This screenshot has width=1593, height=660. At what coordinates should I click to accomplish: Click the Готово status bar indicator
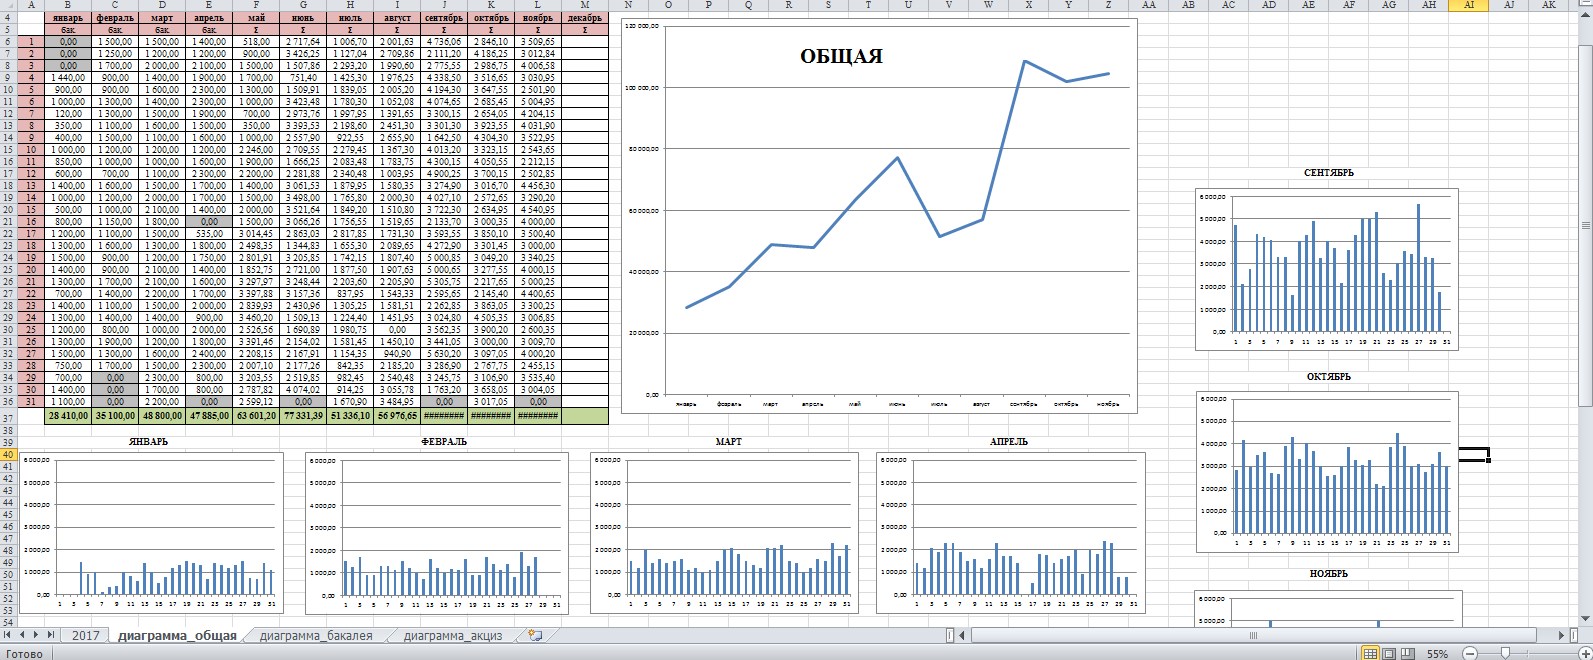tap(24, 654)
